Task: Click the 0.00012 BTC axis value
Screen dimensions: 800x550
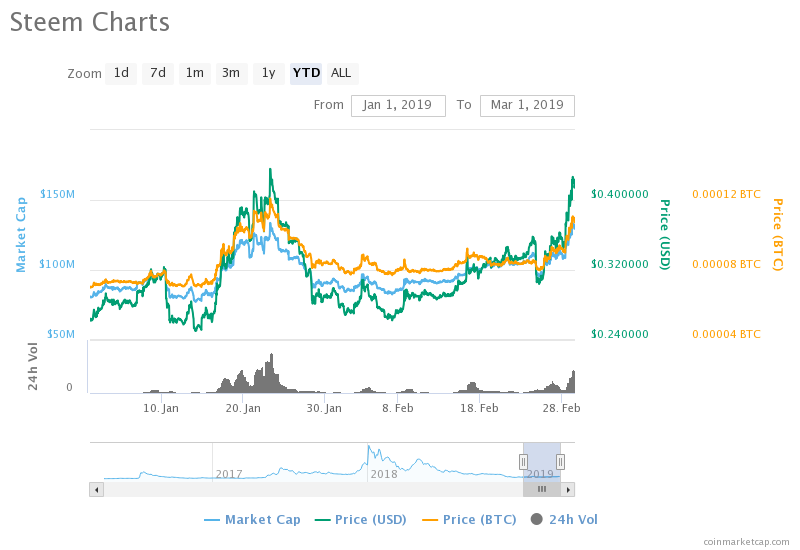Action: [x=726, y=194]
